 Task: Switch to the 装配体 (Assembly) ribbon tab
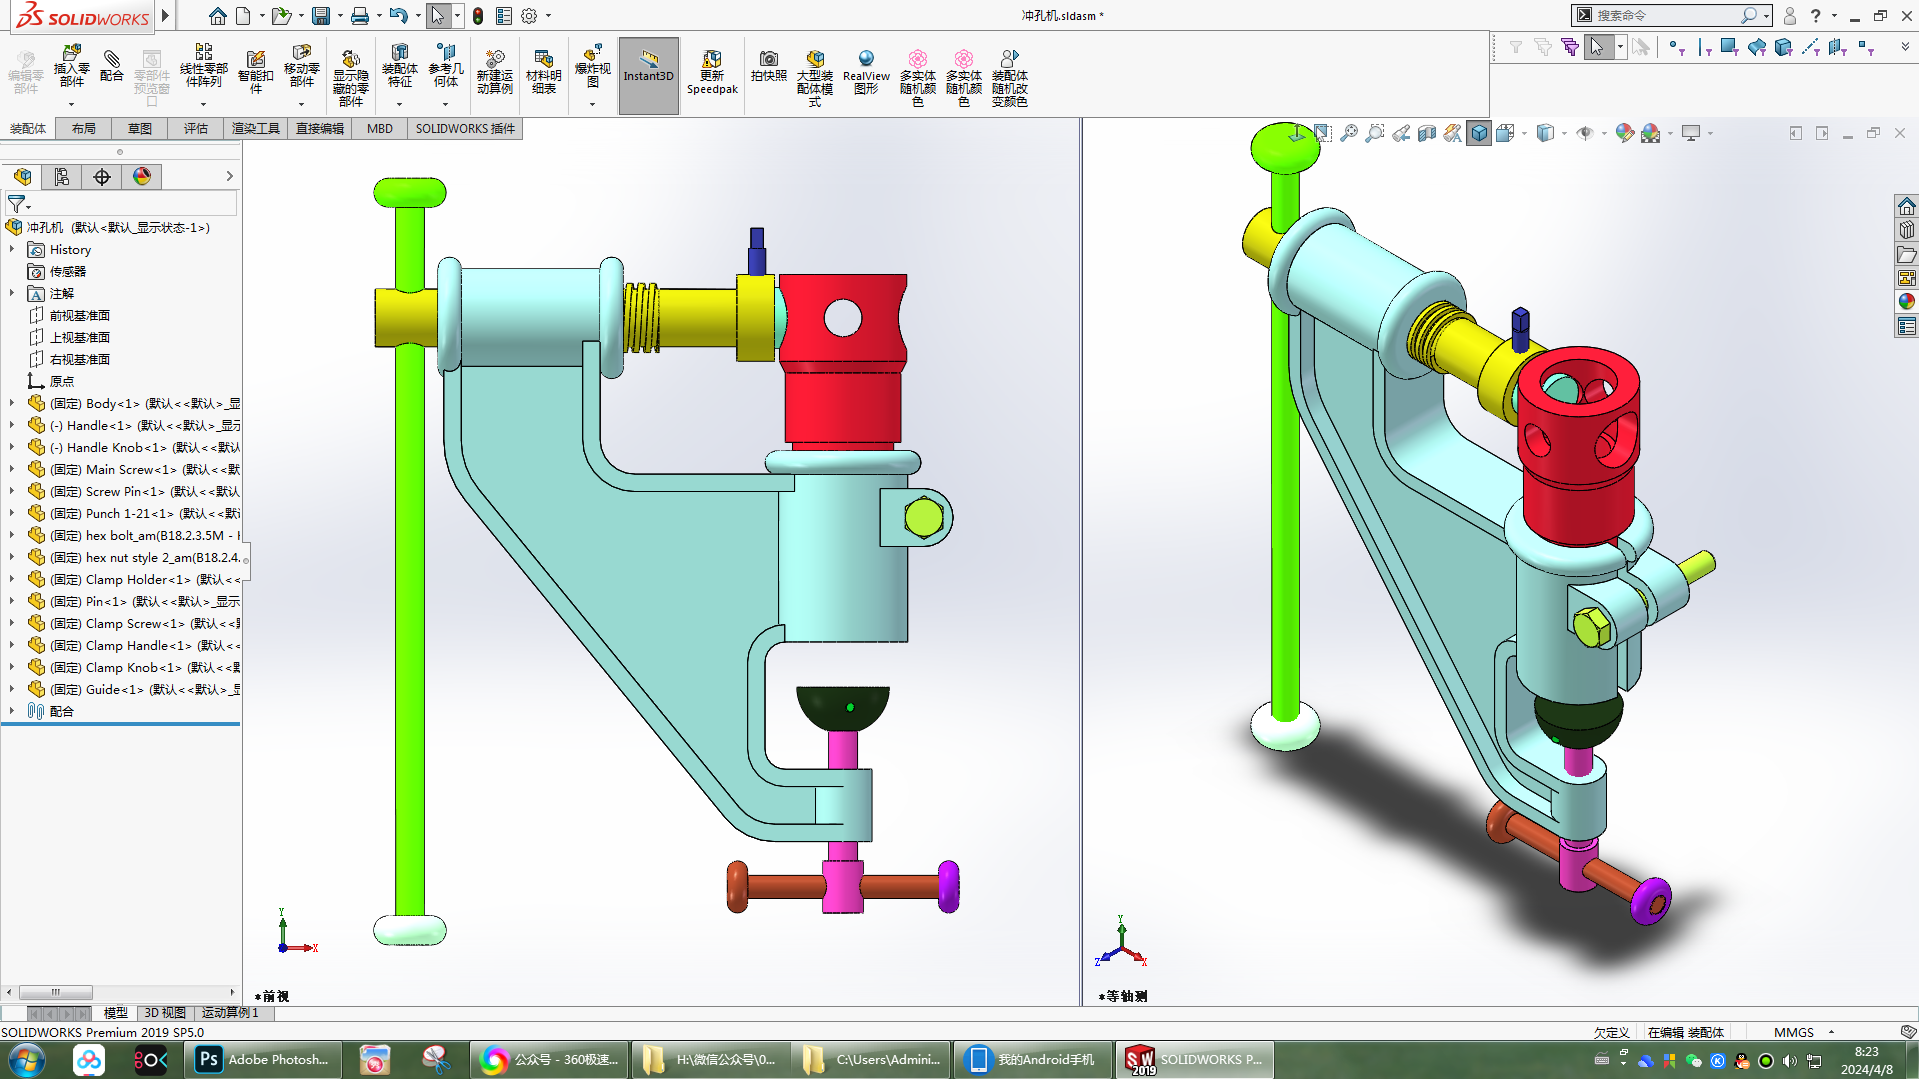[28, 129]
